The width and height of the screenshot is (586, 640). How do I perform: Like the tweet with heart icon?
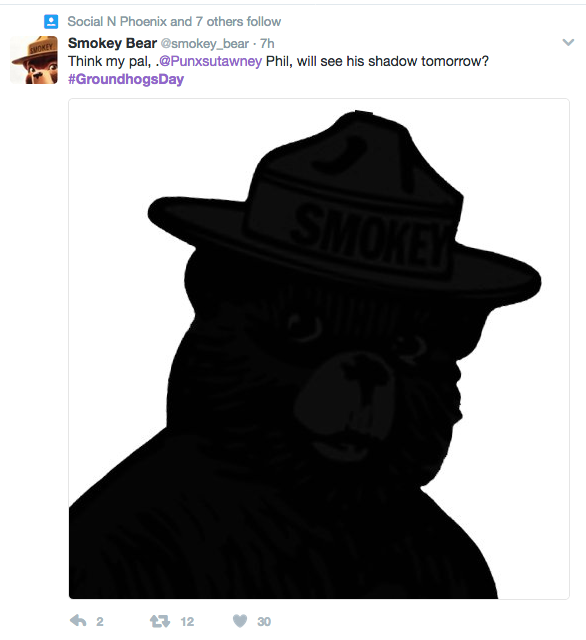click(x=240, y=621)
